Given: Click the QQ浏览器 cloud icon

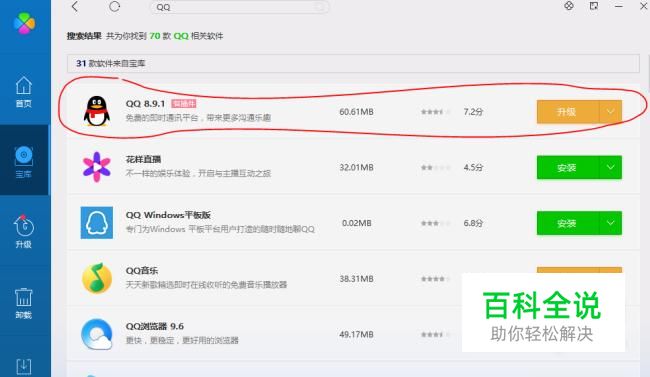Looking at the screenshot, I should point(97,334).
